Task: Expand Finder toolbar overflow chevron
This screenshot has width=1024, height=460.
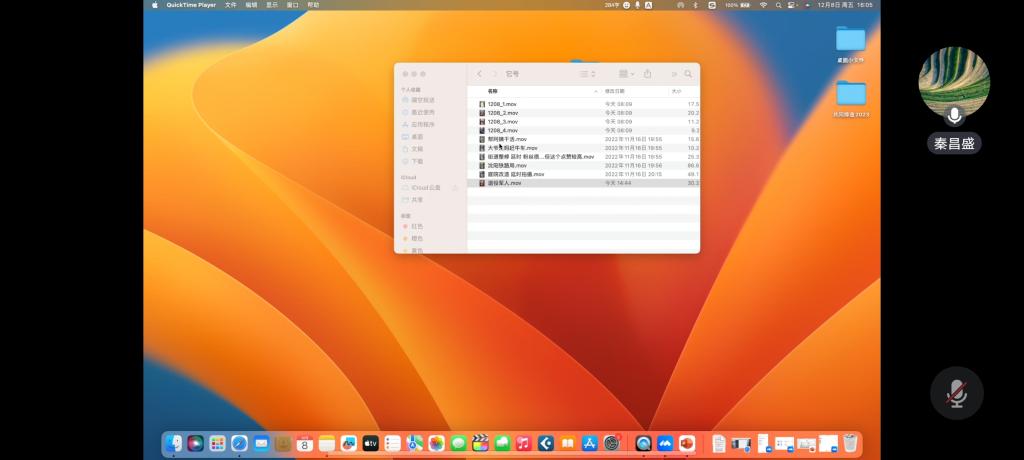Action: [674, 74]
